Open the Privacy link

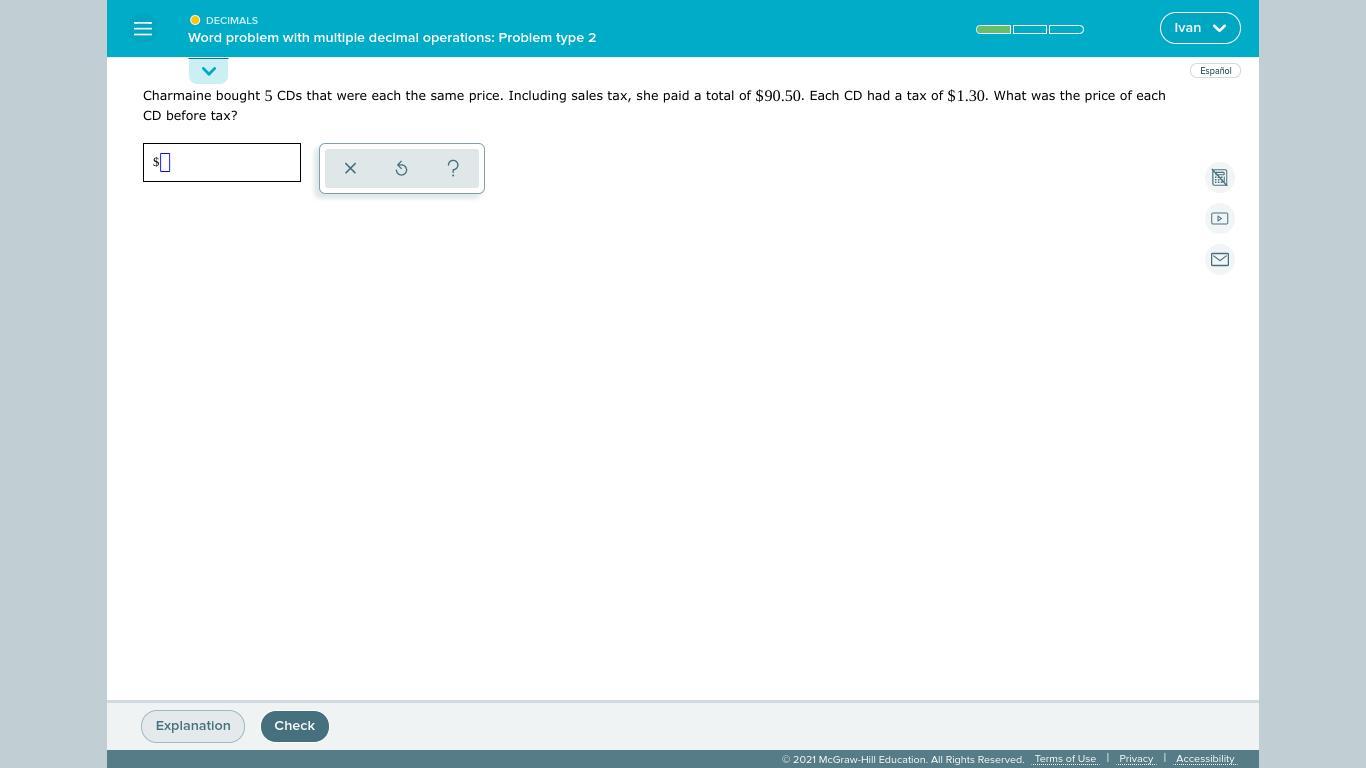(x=1136, y=759)
